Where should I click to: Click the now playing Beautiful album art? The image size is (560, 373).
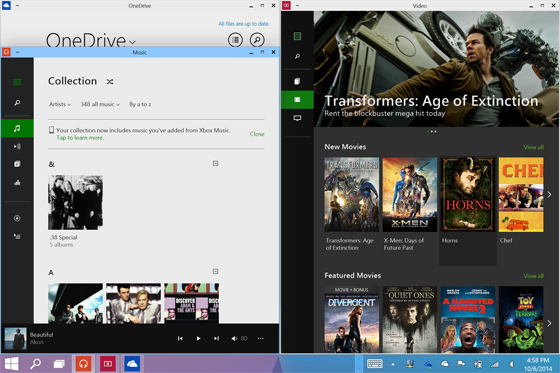[x=15, y=338]
